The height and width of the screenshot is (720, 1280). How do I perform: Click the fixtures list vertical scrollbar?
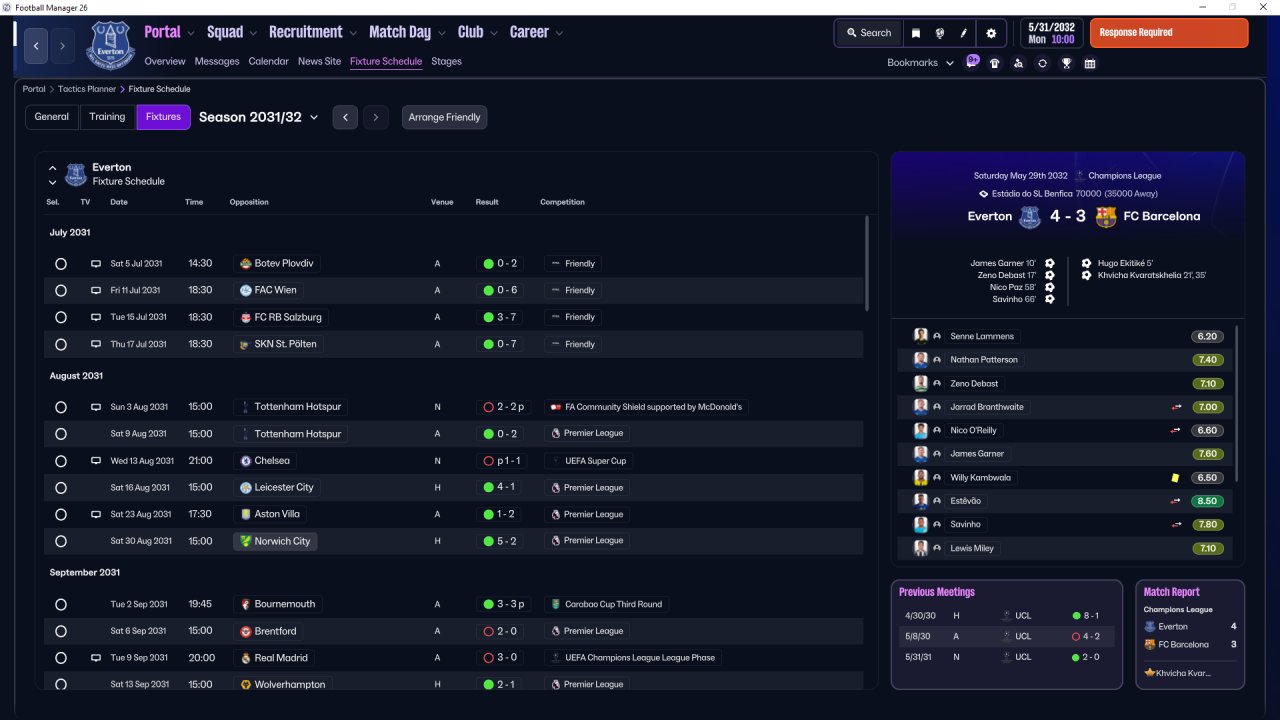[x=867, y=264]
